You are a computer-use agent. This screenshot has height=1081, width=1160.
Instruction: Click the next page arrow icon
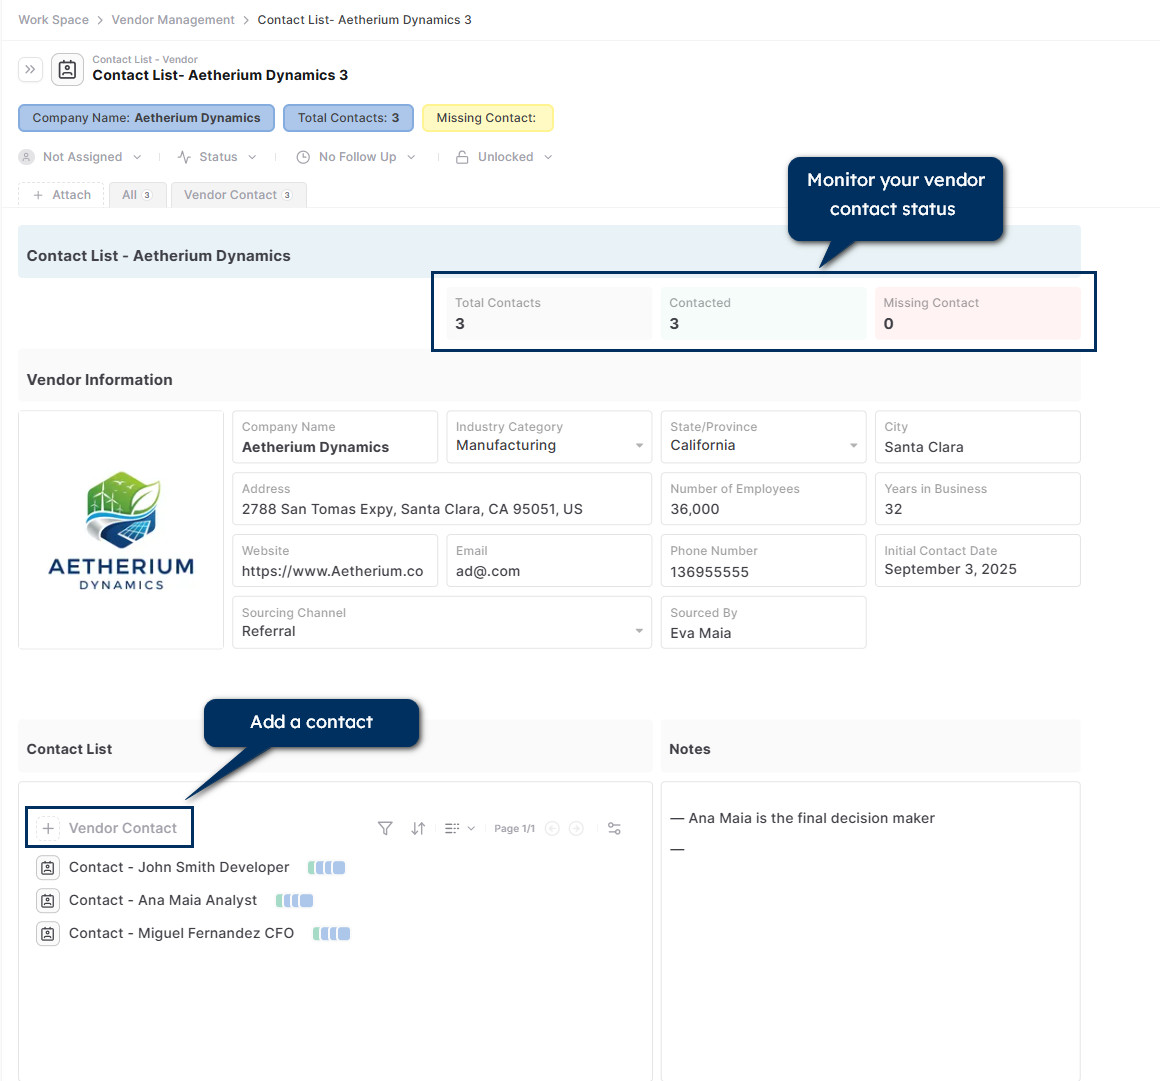pos(576,828)
